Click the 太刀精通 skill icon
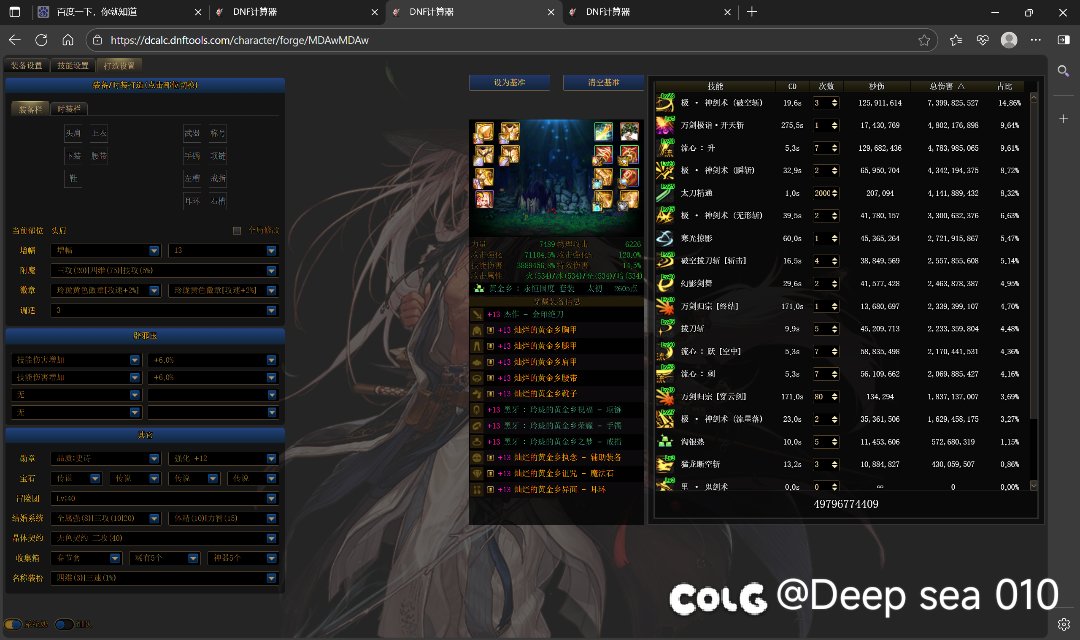Image resolution: width=1080 pixels, height=640 pixels. click(x=665, y=193)
